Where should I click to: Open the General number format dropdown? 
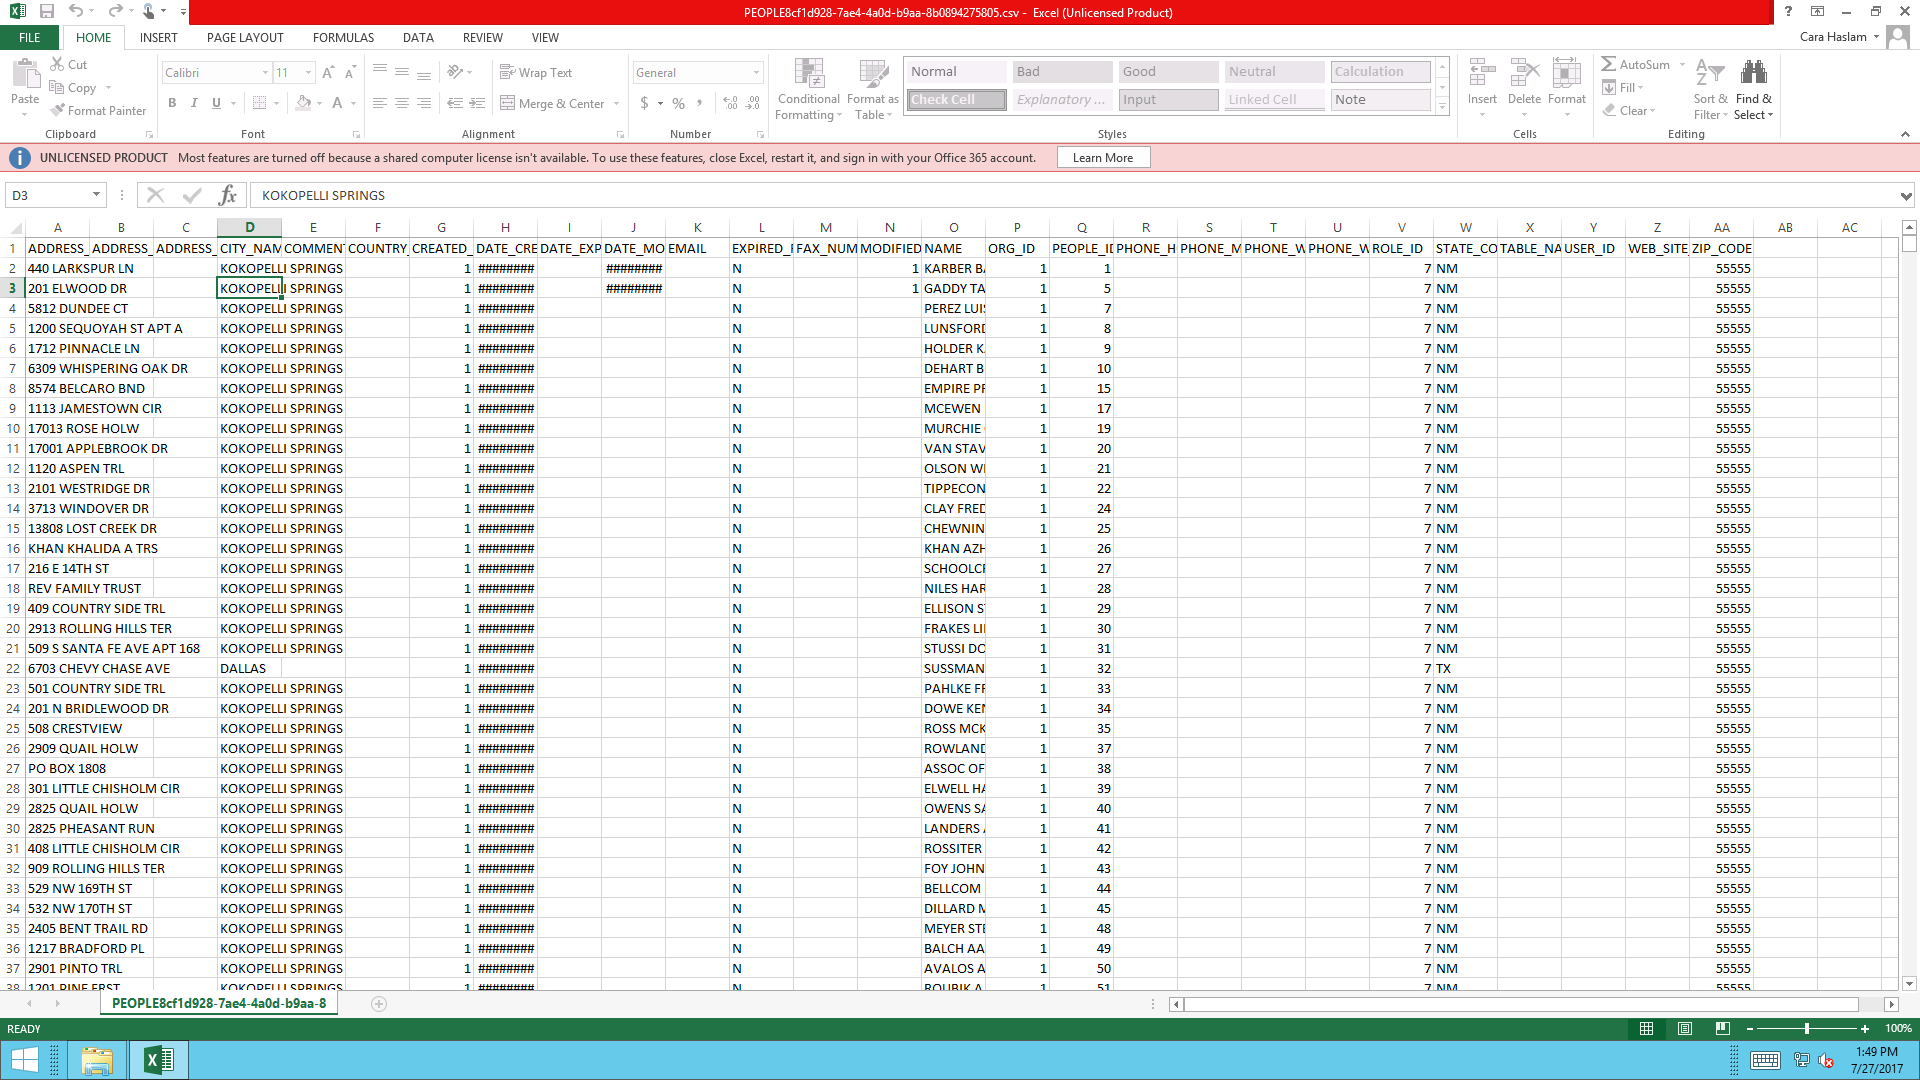pos(756,73)
